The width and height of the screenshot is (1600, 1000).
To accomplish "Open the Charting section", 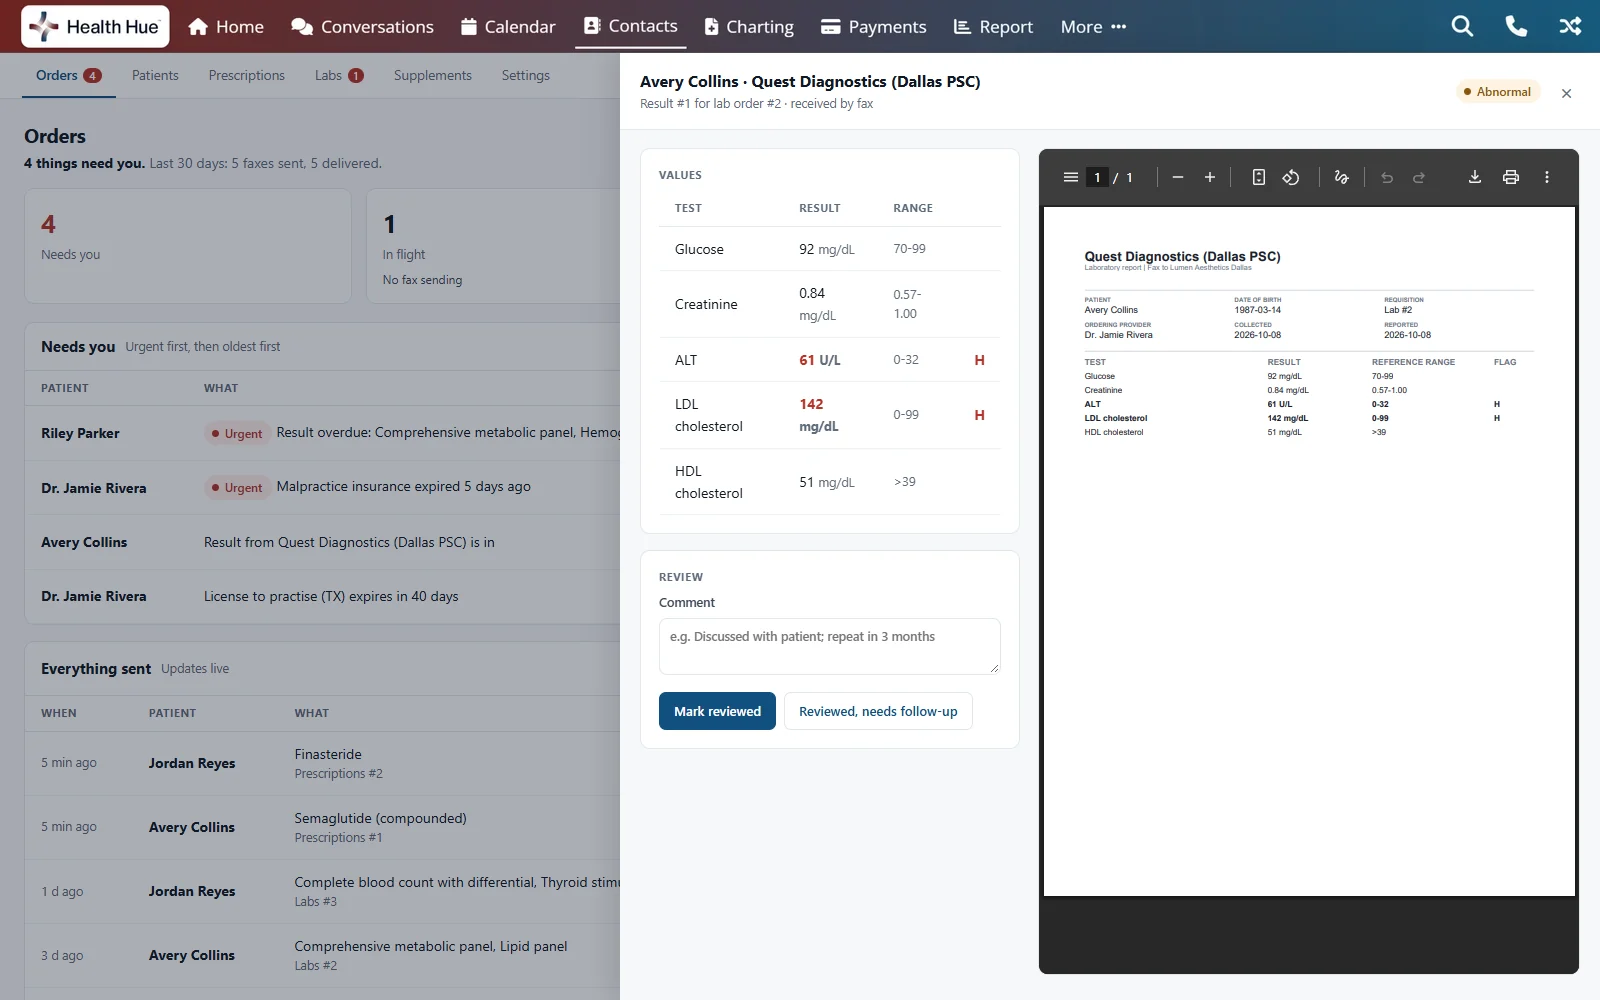I will tap(749, 27).
